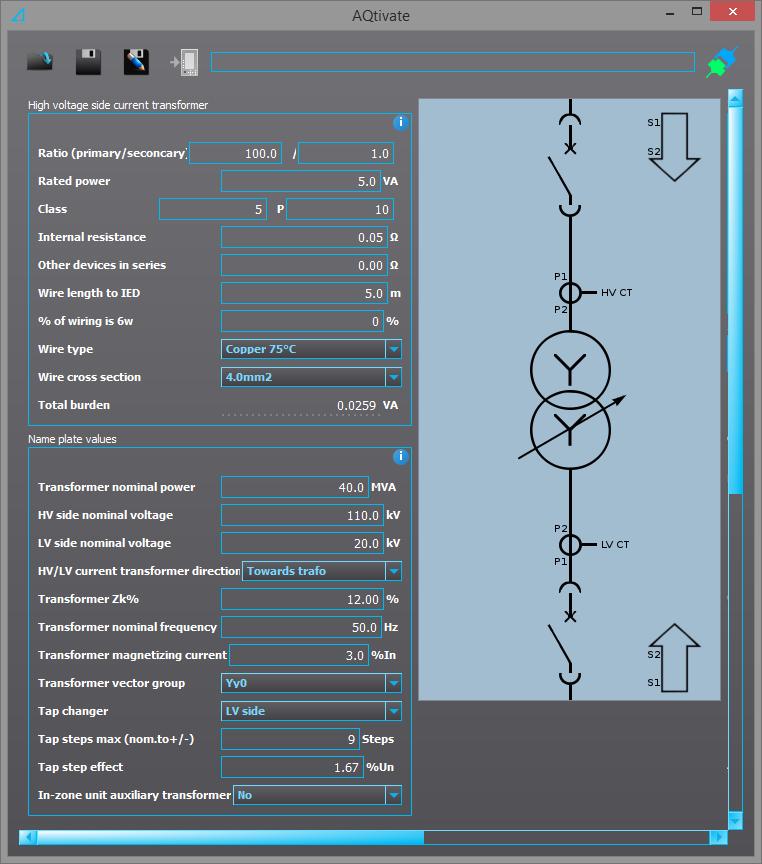Click the horizontal scrollbar right arrow

coord(718,838)
